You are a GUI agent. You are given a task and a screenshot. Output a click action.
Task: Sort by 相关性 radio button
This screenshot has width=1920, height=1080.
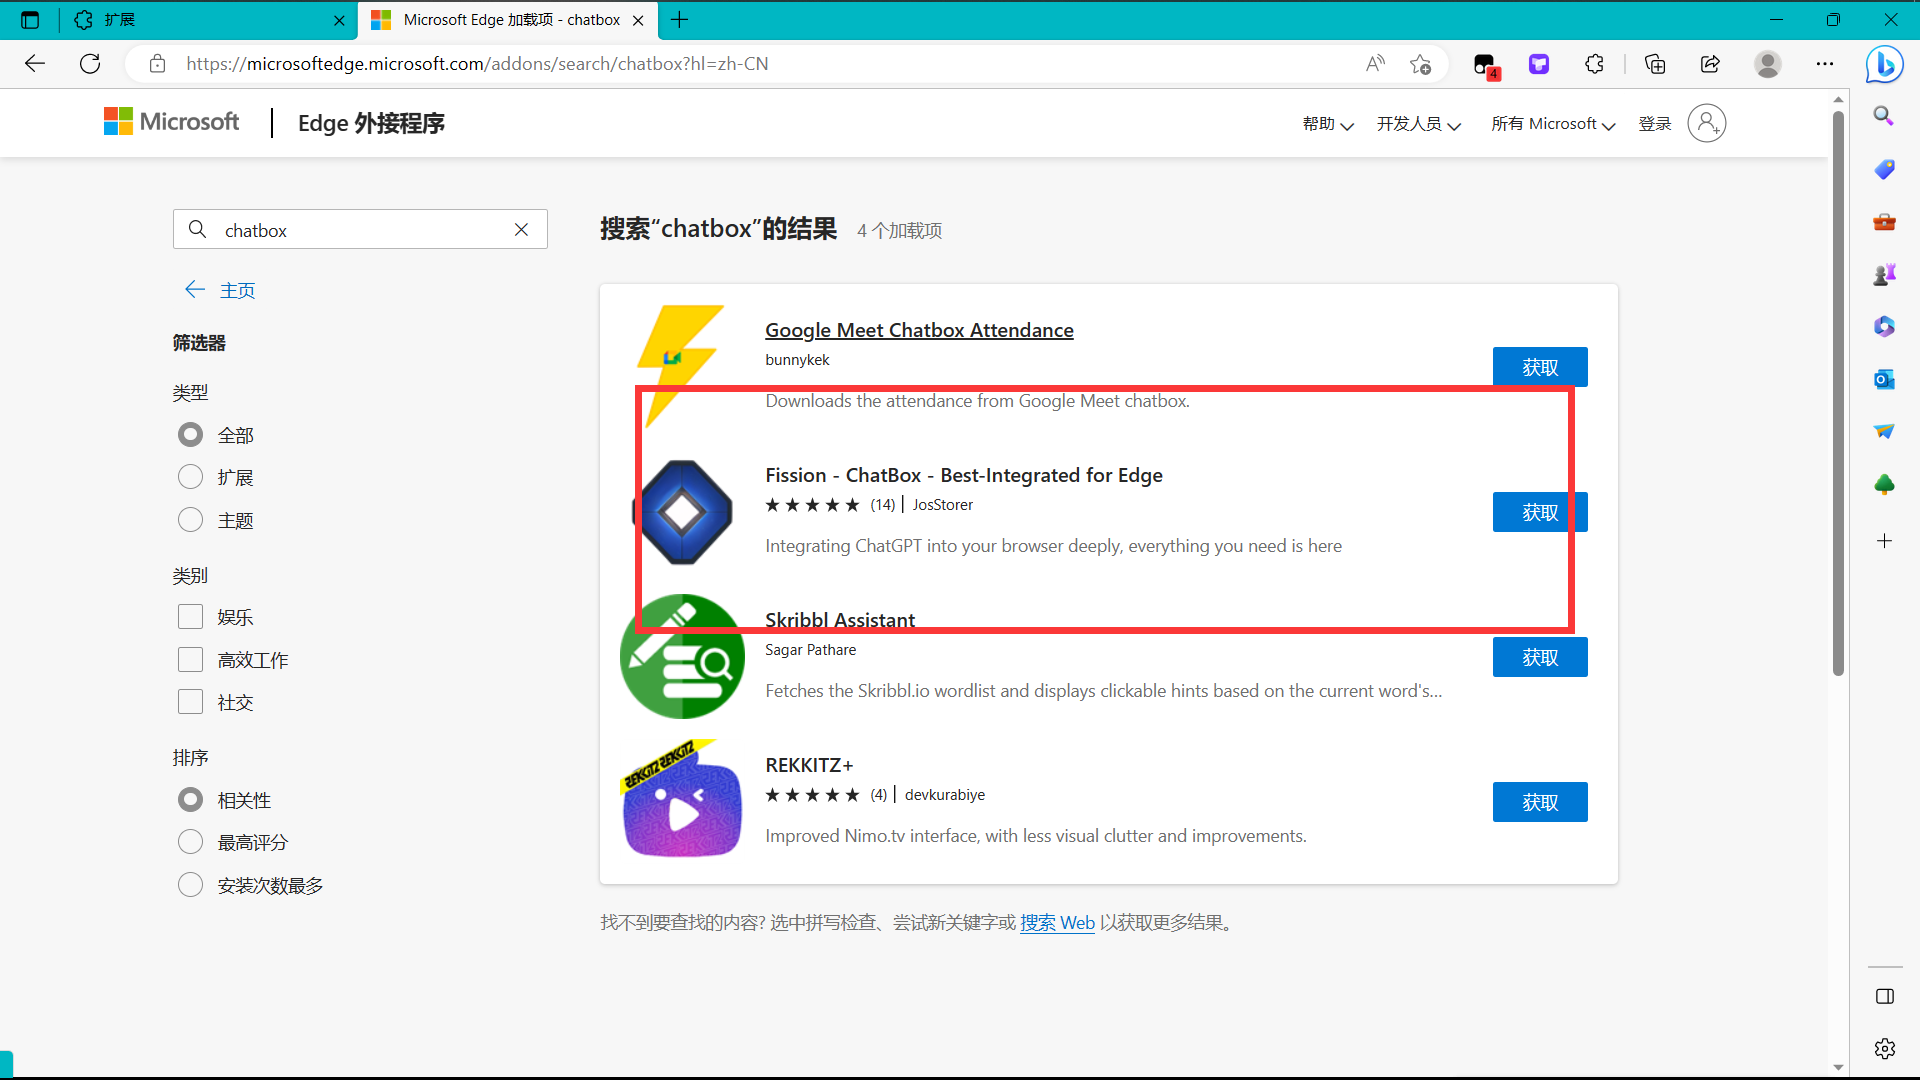pos(190,800)
